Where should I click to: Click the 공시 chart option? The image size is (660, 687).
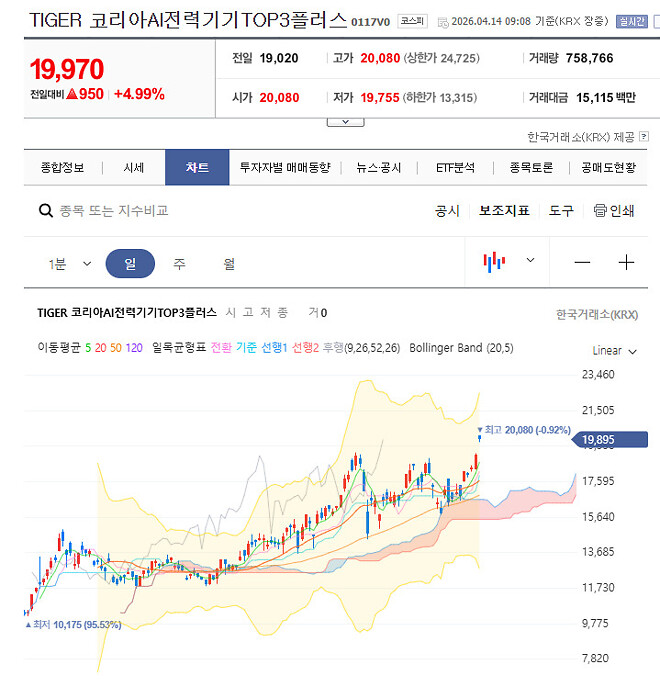447,211
